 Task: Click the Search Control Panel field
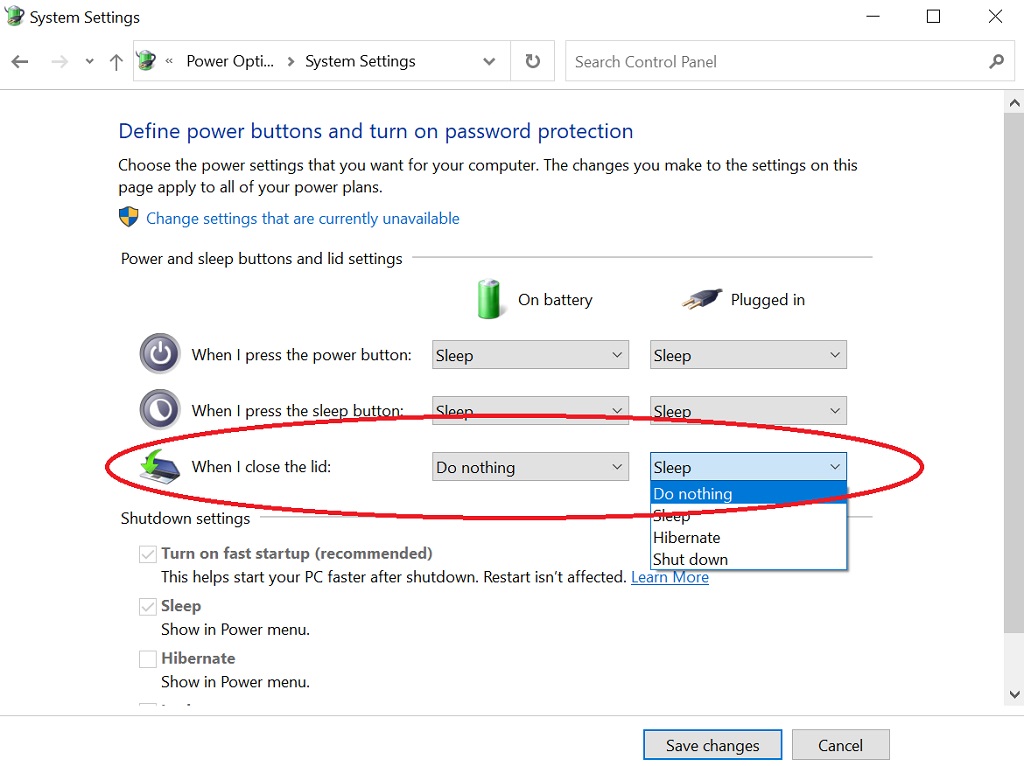click(777, 61)
